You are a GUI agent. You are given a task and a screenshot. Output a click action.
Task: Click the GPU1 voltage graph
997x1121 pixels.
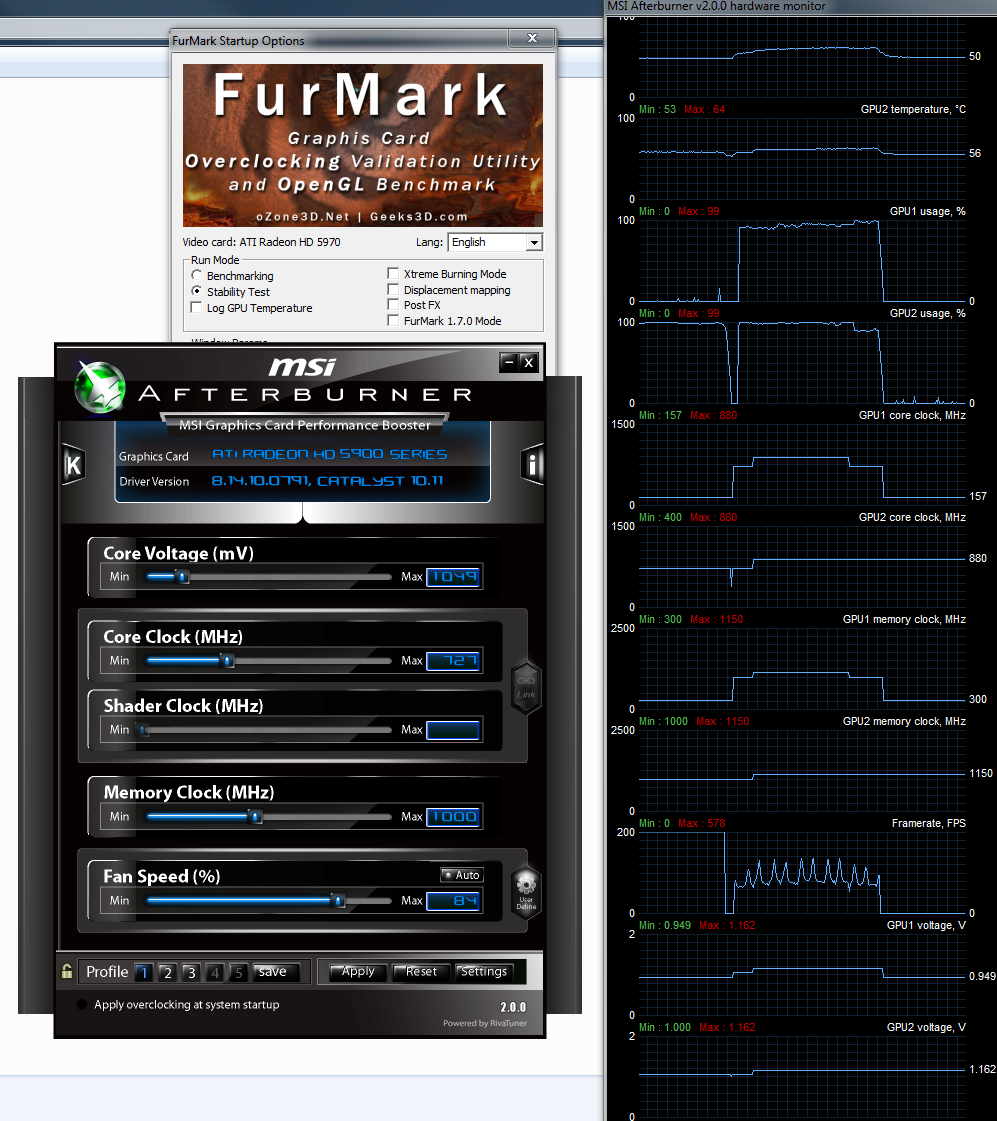click(x=802, y=974)
